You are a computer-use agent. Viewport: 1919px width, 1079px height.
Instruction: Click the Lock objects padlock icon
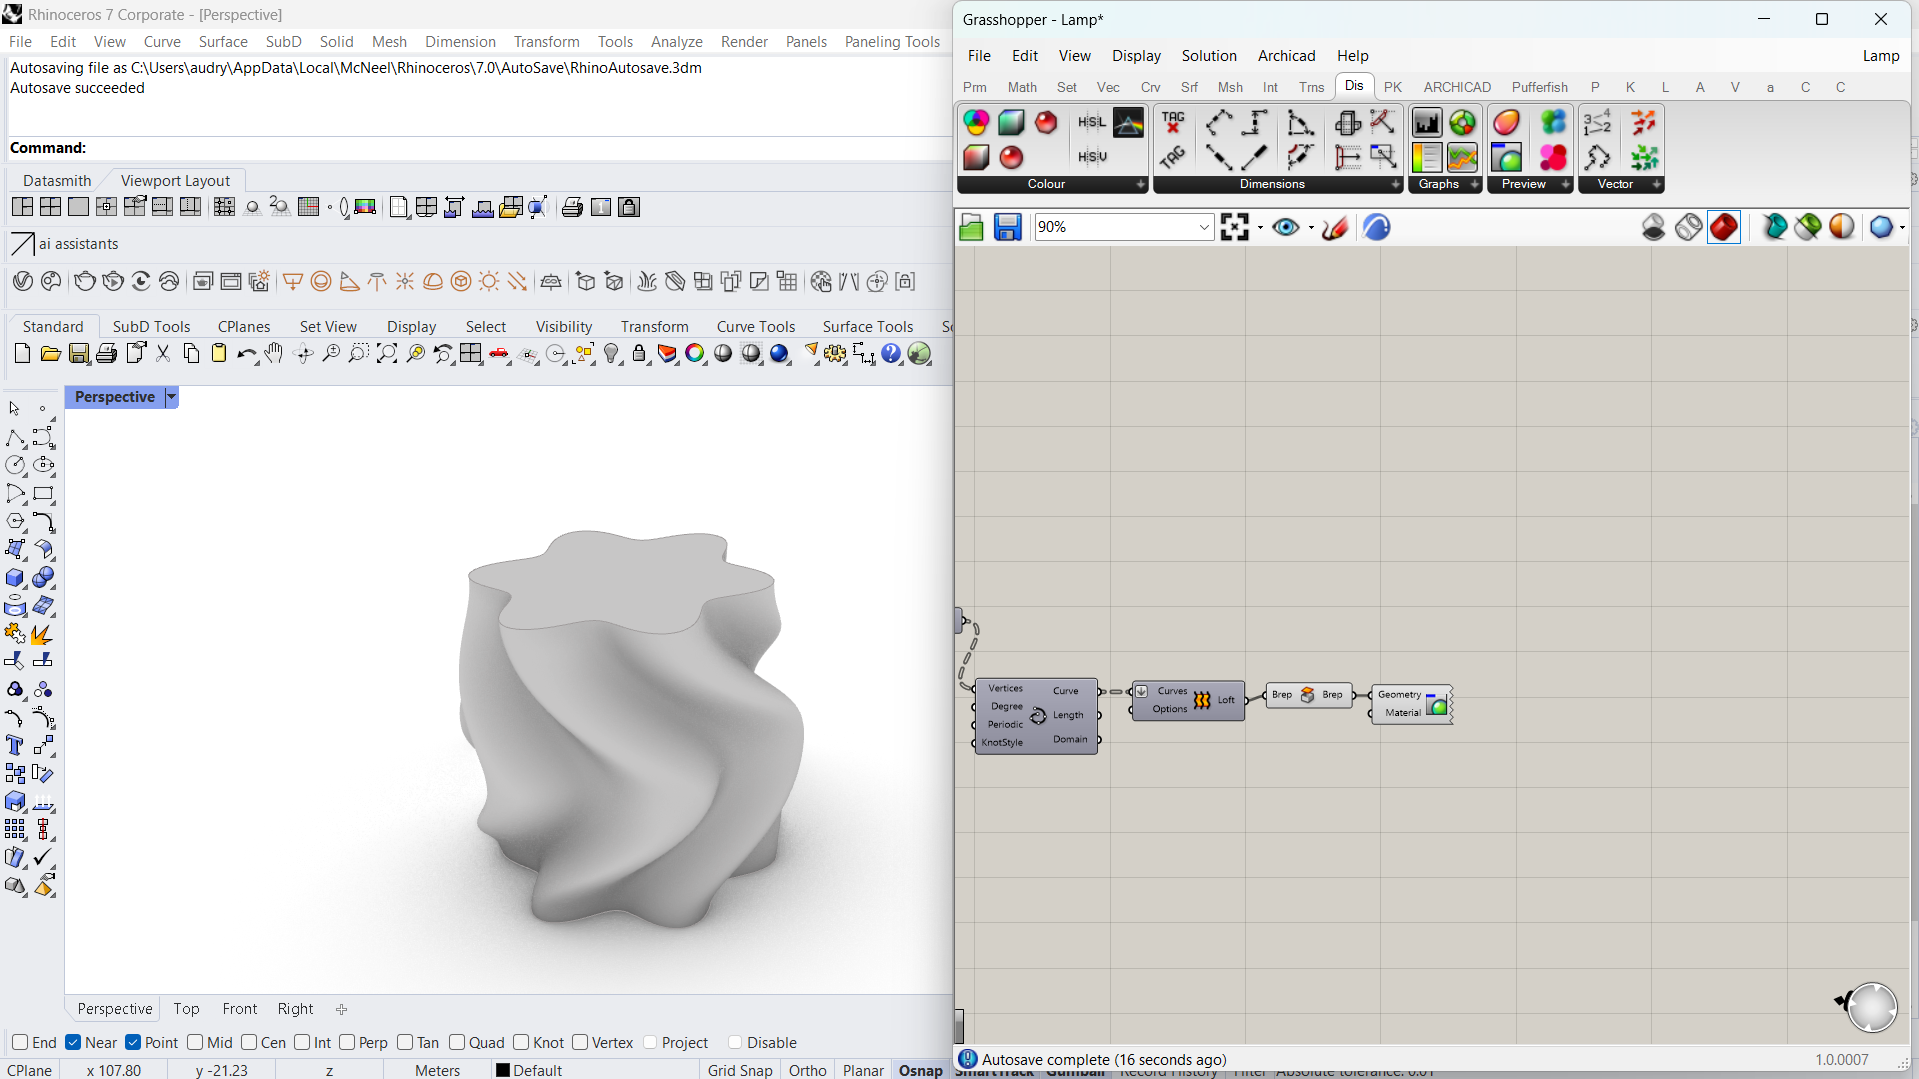pyautogui.click(x=640, y=354)
